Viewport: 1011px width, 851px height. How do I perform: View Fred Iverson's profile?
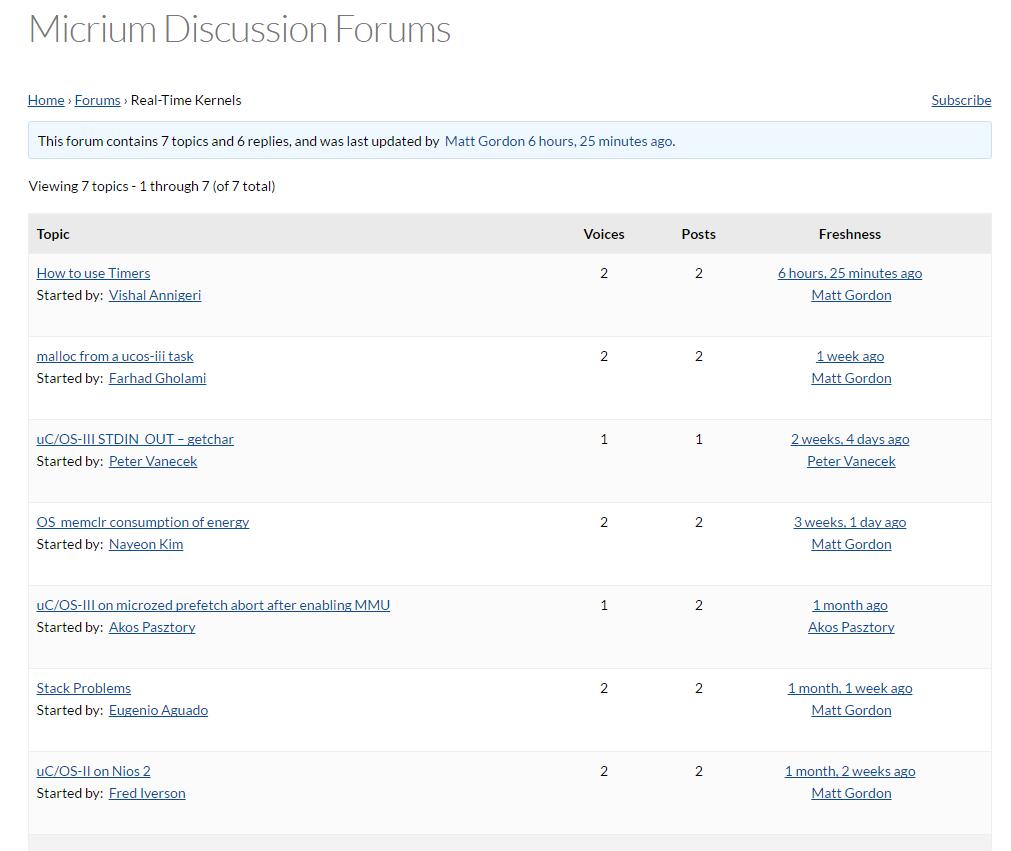tap(147, 793)
